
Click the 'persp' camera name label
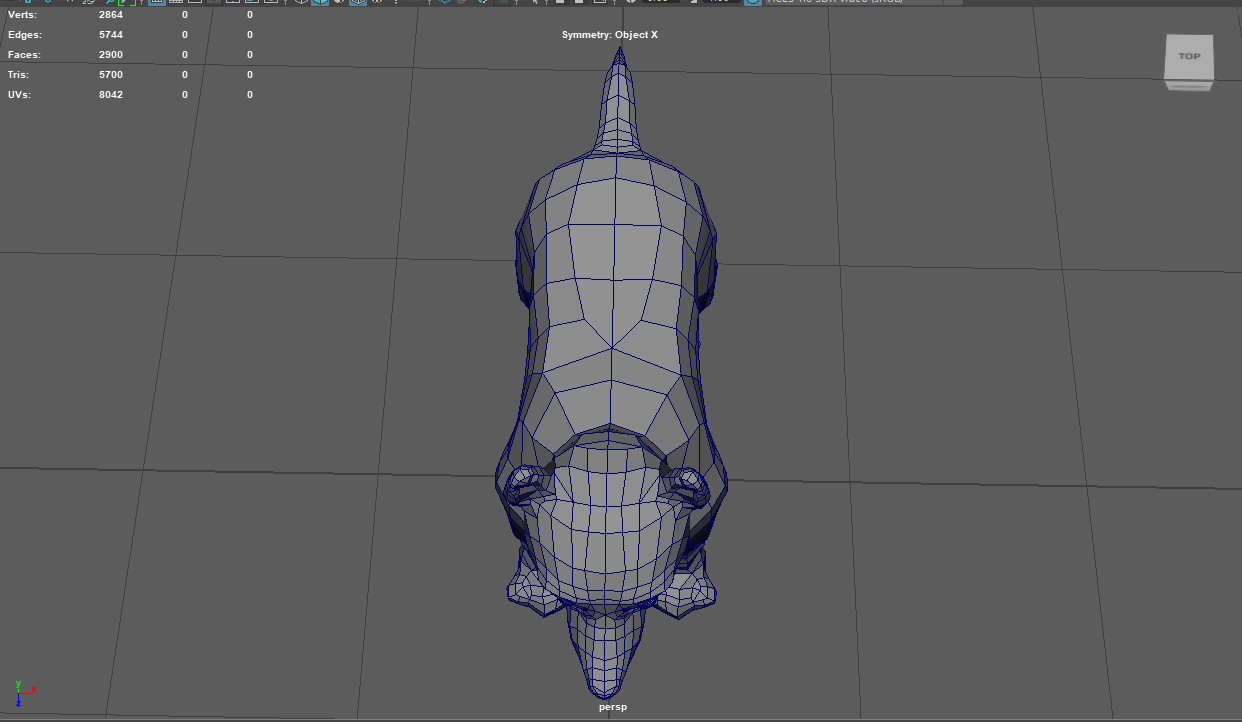pos(613,707)
